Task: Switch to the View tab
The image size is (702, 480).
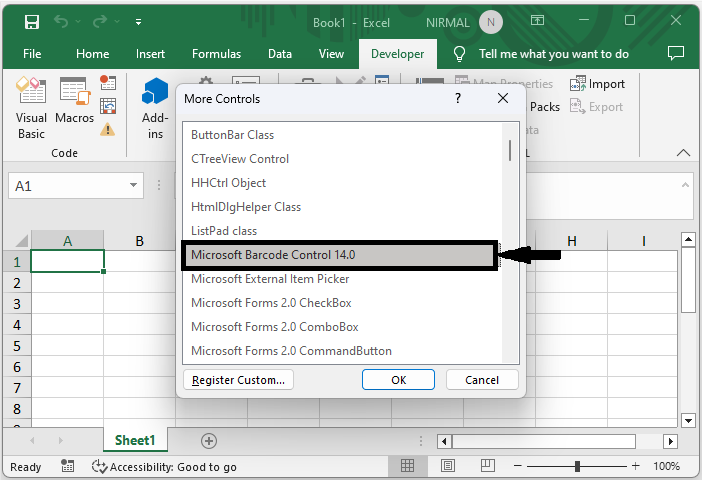Action: tap(331, 54)
